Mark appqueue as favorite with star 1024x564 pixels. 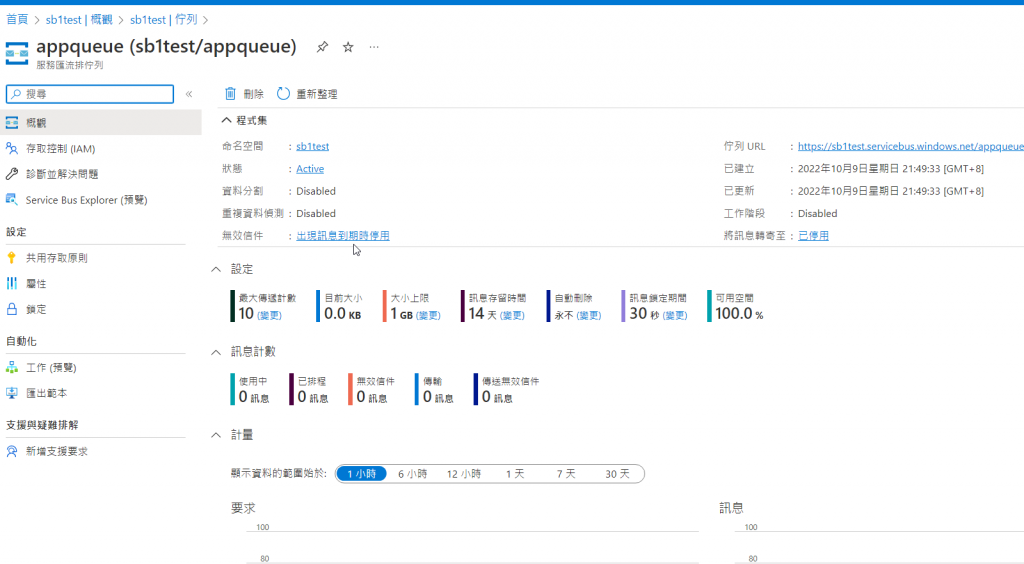pyautogui.click(x=348, y=47)
